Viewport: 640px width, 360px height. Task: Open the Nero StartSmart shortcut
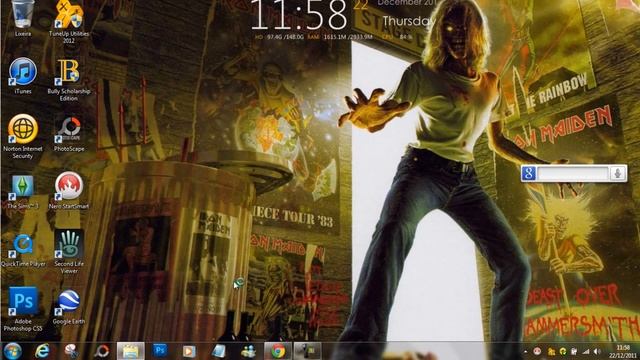69,191
